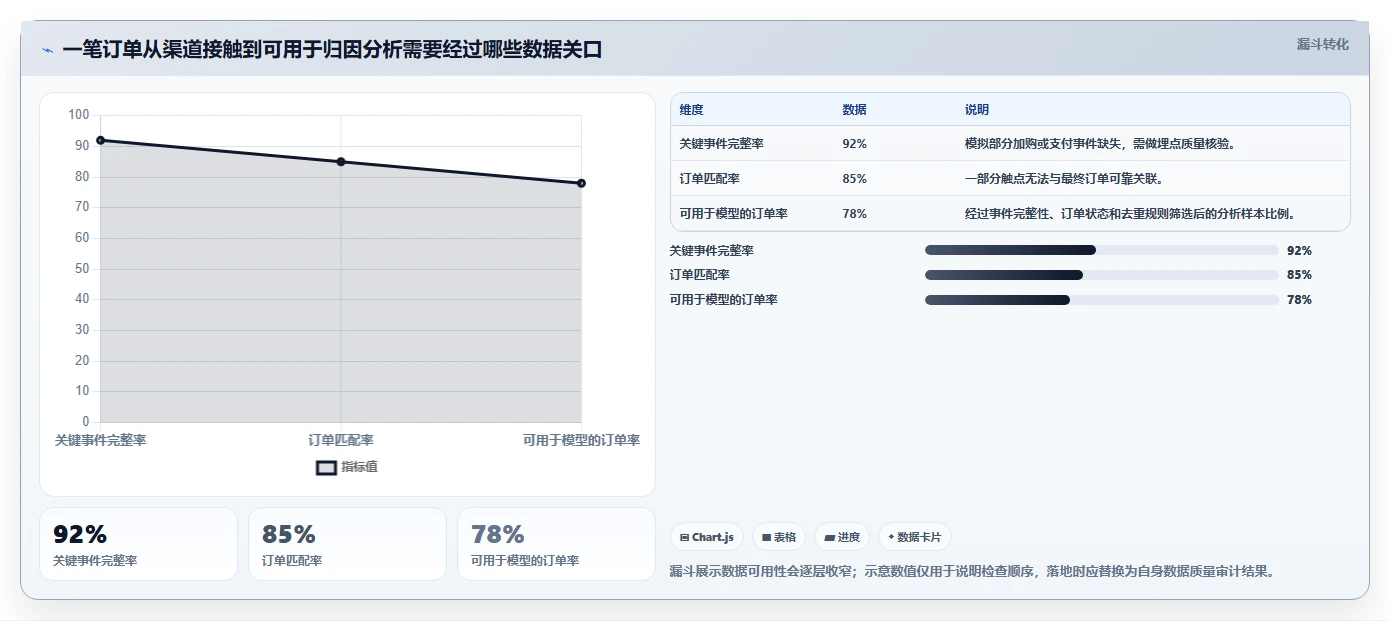The image size is (1390, 621).
Task: Click the icon in Chart.js chip
Action: pos(684,537)
